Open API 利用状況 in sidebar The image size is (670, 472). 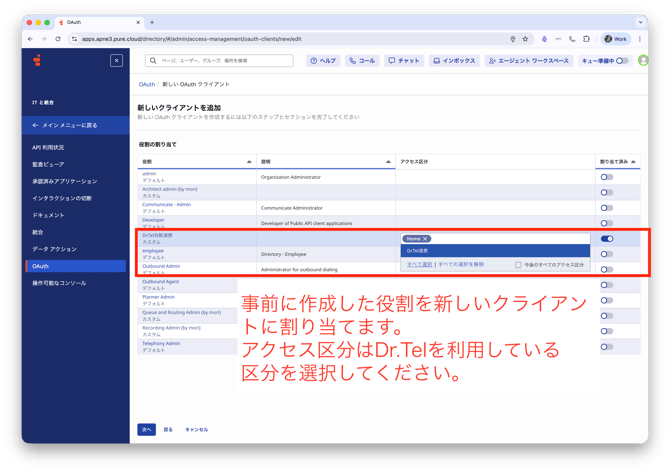48,147
